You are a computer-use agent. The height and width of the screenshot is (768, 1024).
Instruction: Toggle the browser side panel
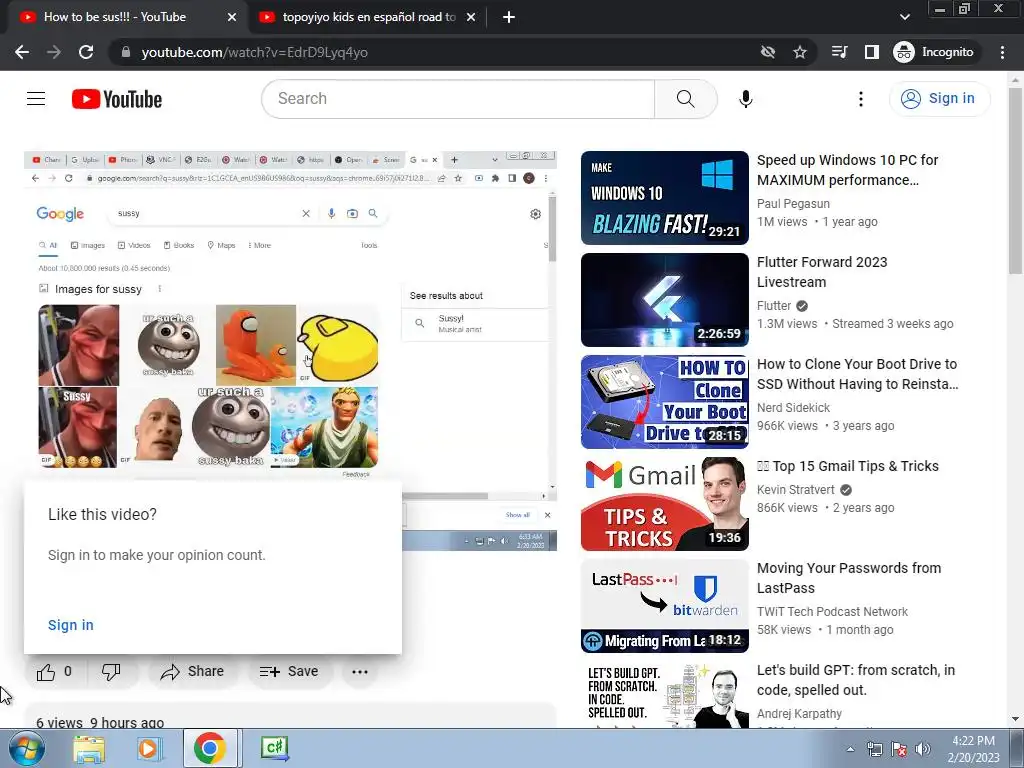(x=872, y=52)
